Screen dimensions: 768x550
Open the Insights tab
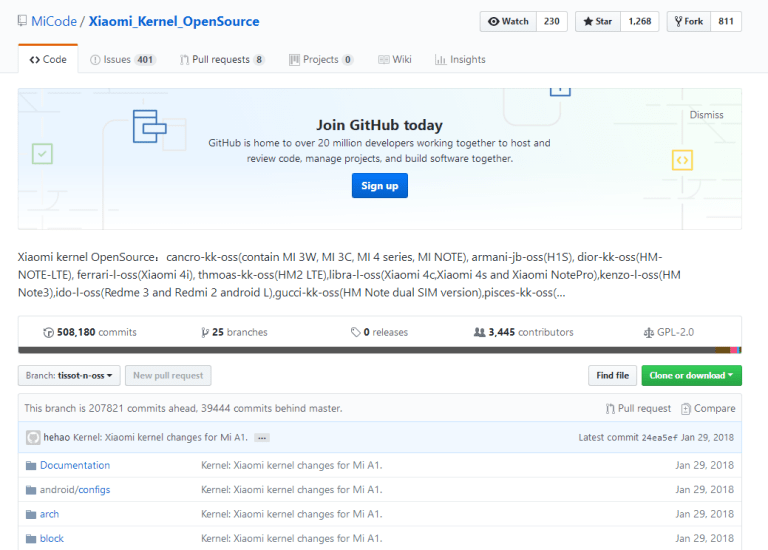point(460,60)
